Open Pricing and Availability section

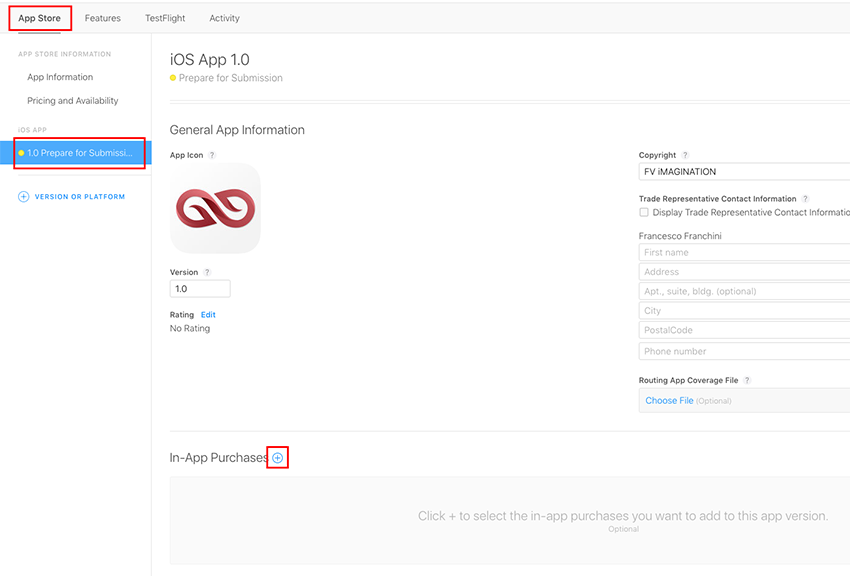pyautogui.click(x=73, y=101)
